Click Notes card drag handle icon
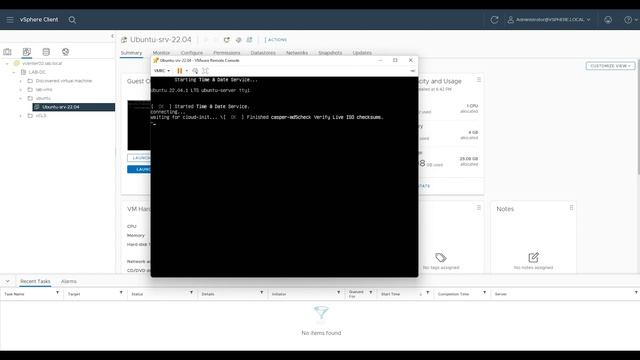 [571, 208]
